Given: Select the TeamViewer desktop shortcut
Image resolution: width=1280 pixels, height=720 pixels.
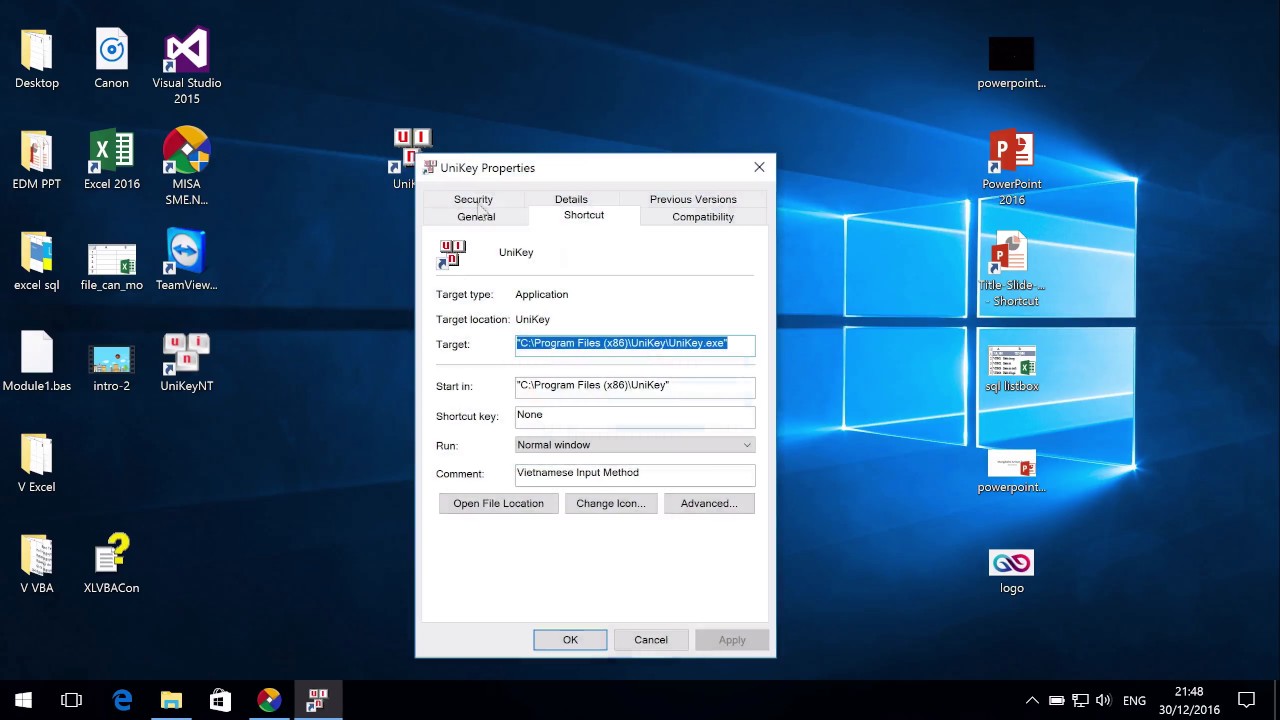Looking at the screenshot, I should [187, 262].
